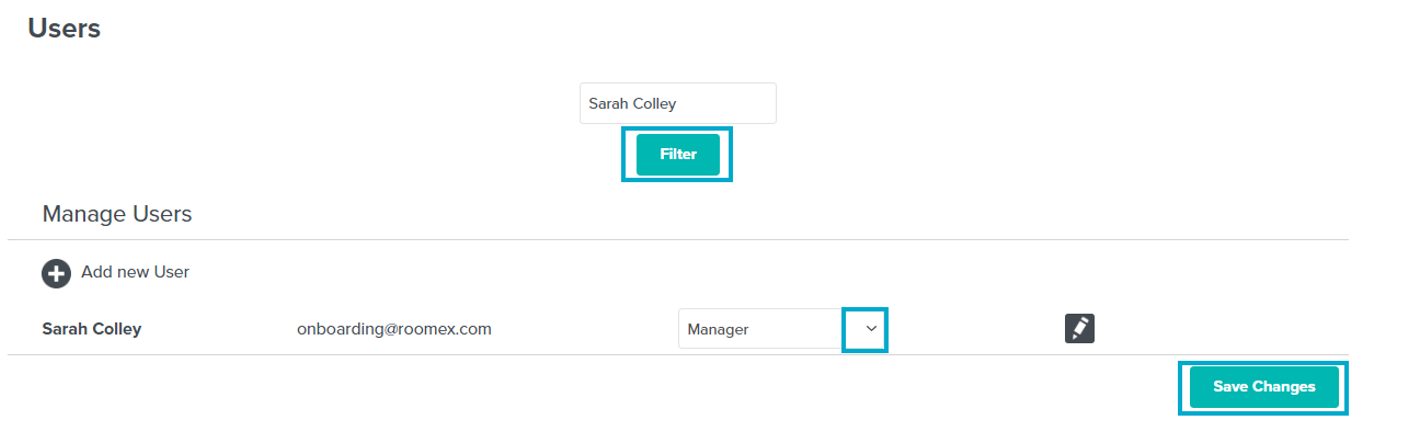Click the Manage Users section title

point(117,214)
